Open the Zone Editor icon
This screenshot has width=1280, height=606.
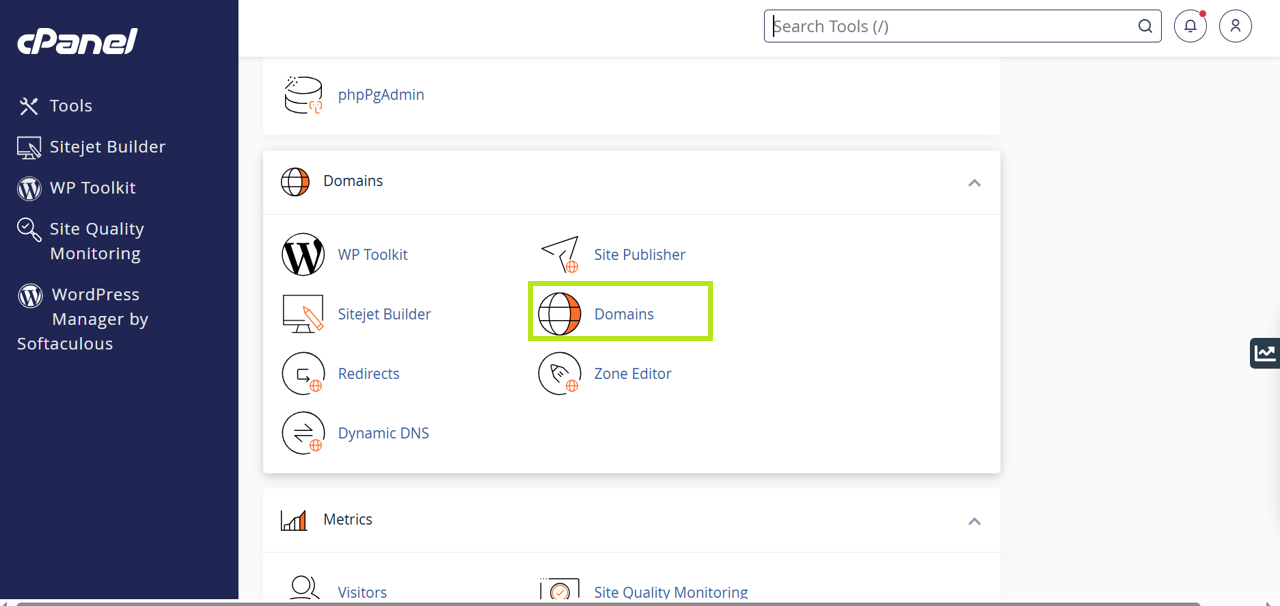coord(559,374)
